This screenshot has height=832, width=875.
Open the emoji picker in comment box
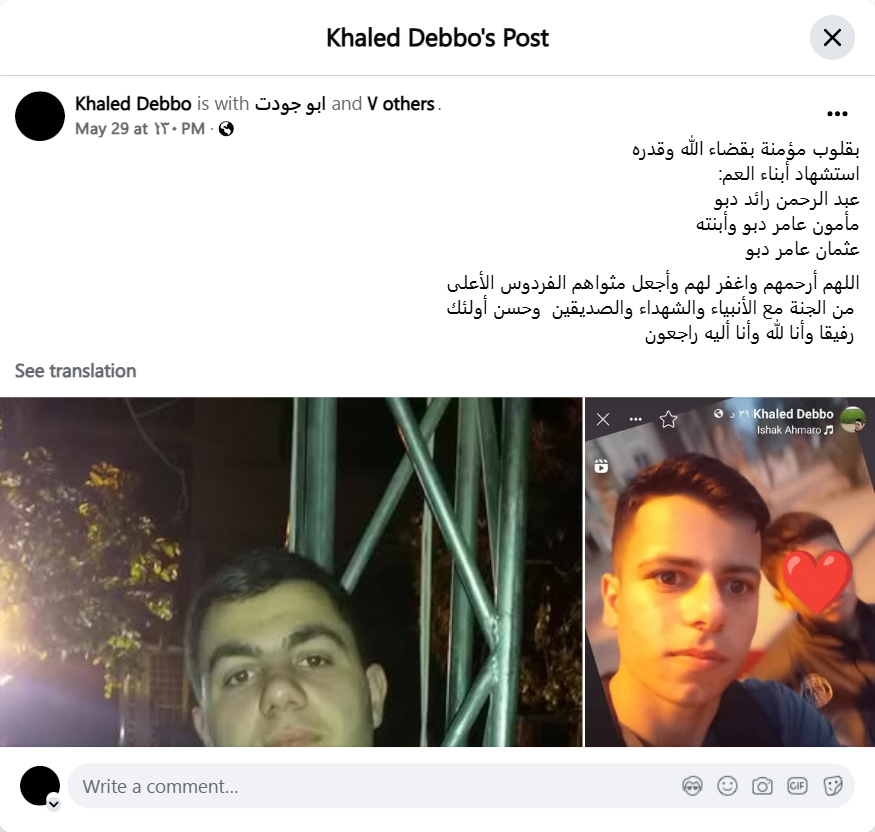point(727,786)
